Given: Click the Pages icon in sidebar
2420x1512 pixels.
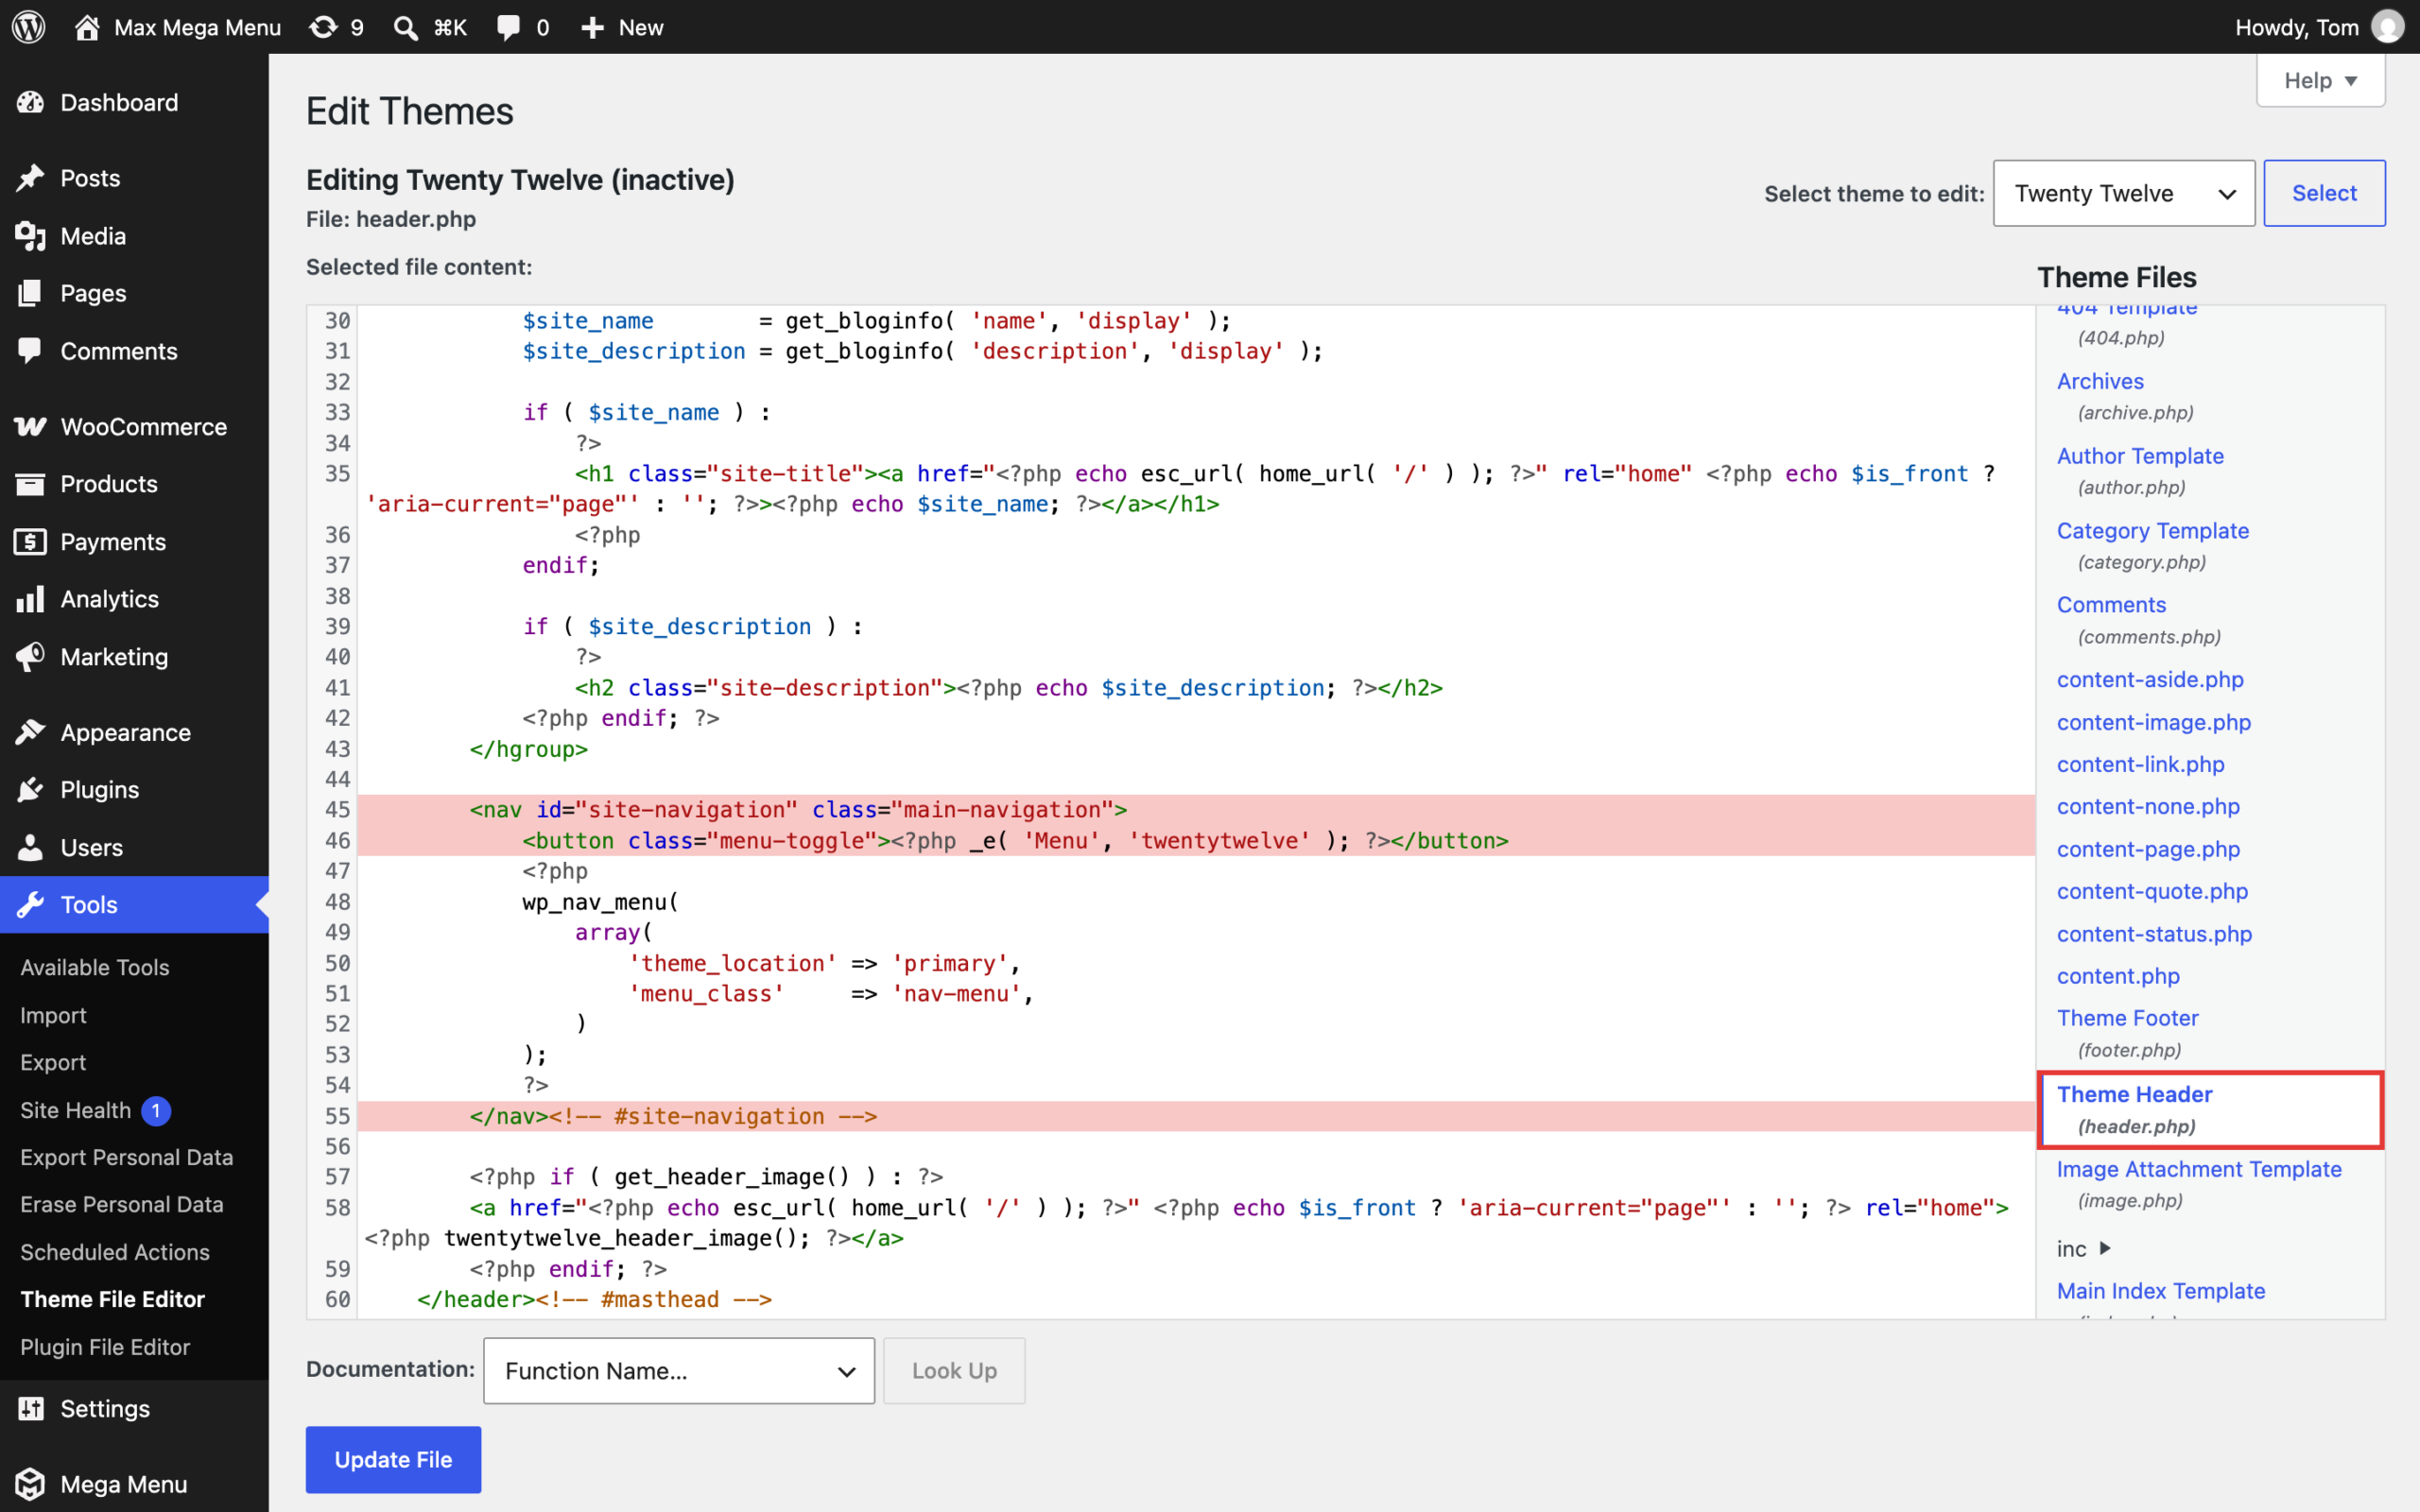Looking at the screenshot, I should pyautogui.click(x=30, y=293).
